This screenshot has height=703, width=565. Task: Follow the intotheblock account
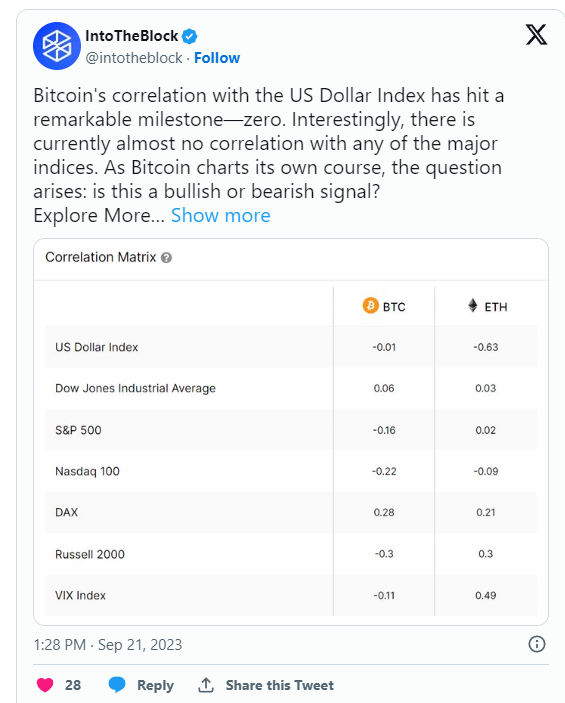(217, 58)
